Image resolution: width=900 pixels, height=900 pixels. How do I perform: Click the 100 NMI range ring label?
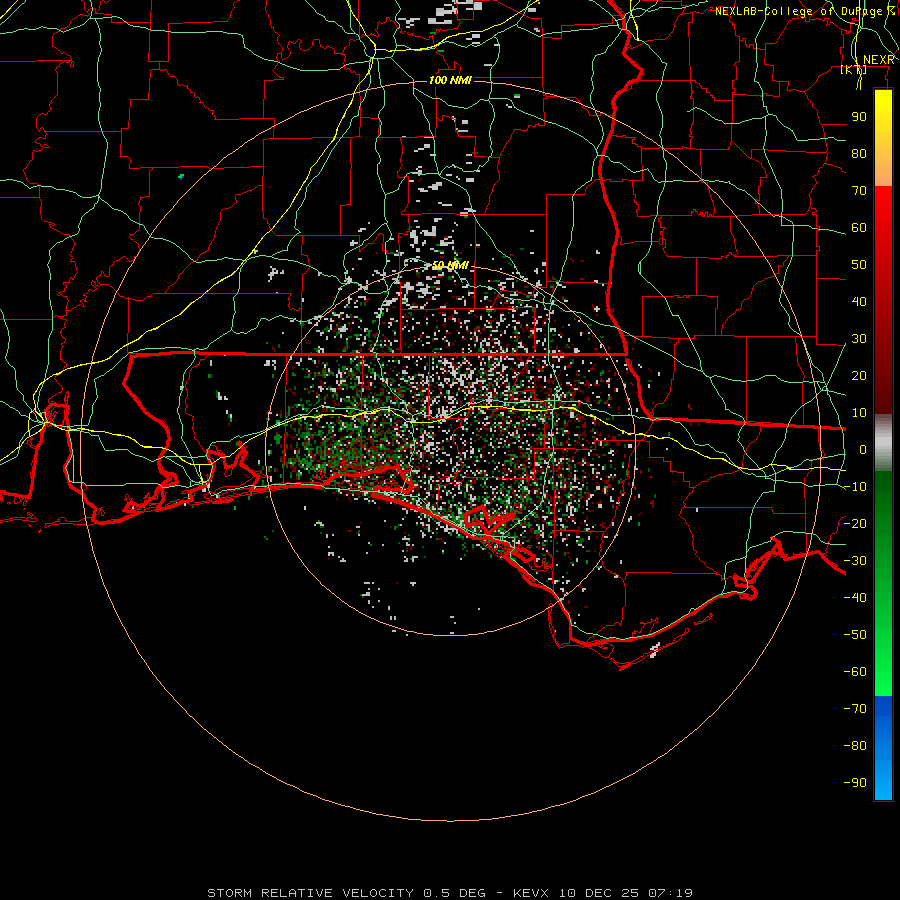(x=450, y=80)
